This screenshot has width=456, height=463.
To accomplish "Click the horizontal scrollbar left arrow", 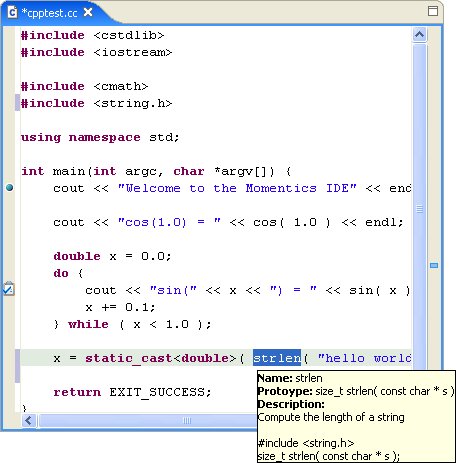I will pyautogui.click(x=29, y=421).
